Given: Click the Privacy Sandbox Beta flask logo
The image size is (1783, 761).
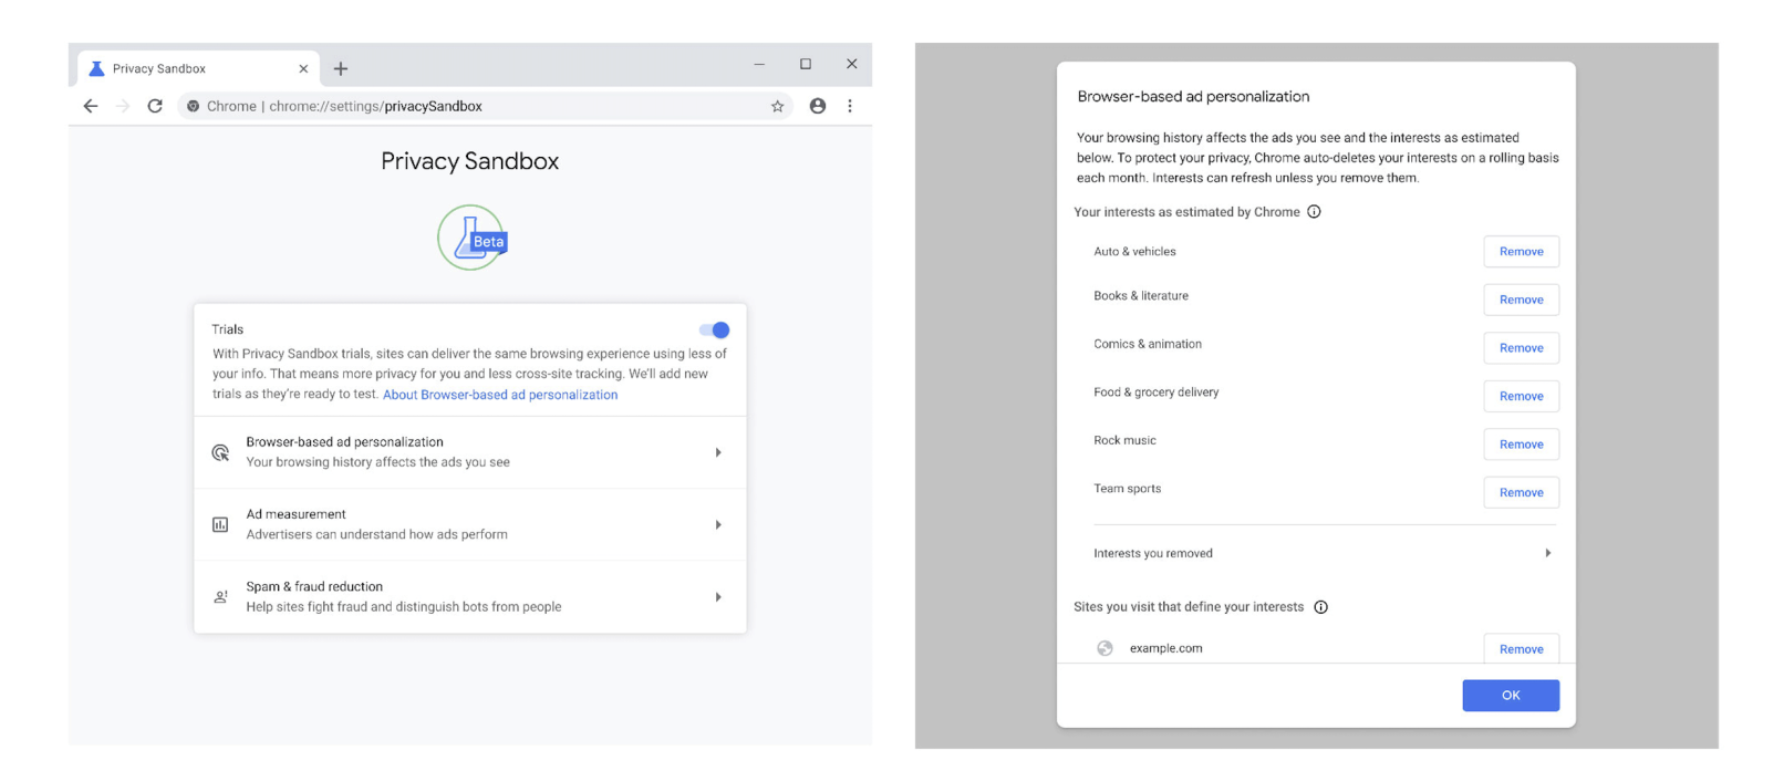Looking at the screenshot, I should coord(471,238).
